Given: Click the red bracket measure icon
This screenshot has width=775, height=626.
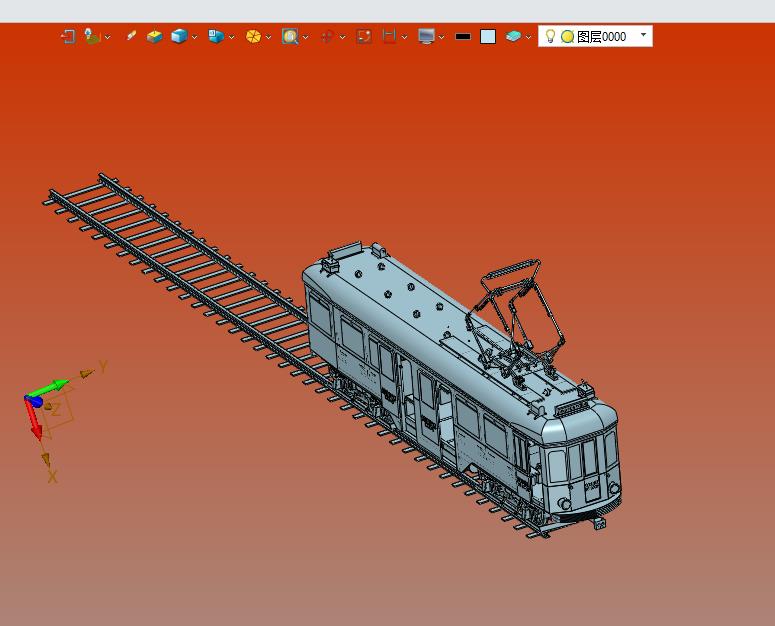Looking at the screenshot, I should tap(389, 36).
